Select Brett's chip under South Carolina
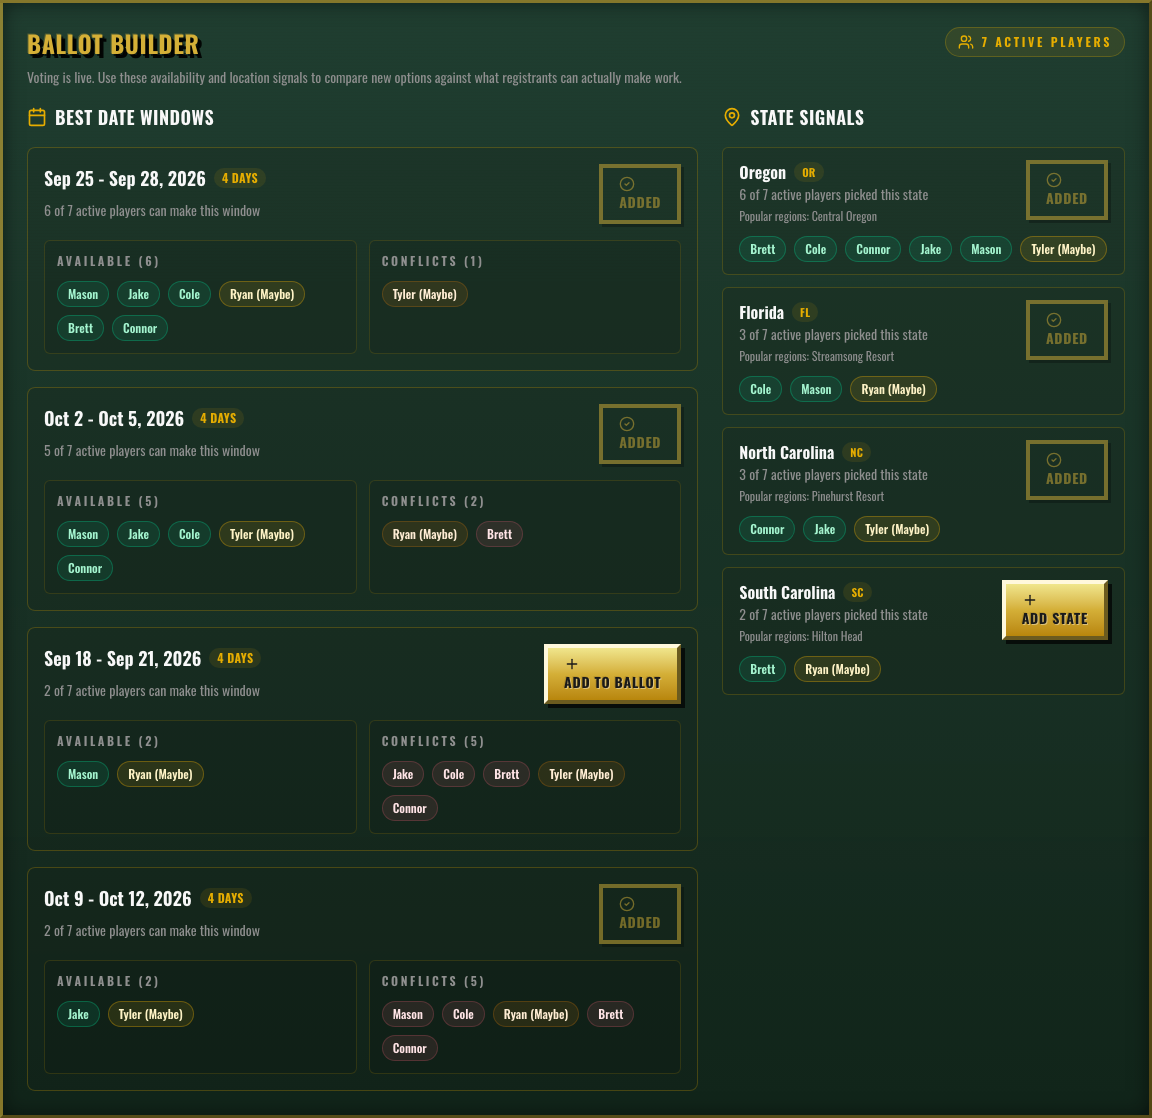 pos(762,669)
